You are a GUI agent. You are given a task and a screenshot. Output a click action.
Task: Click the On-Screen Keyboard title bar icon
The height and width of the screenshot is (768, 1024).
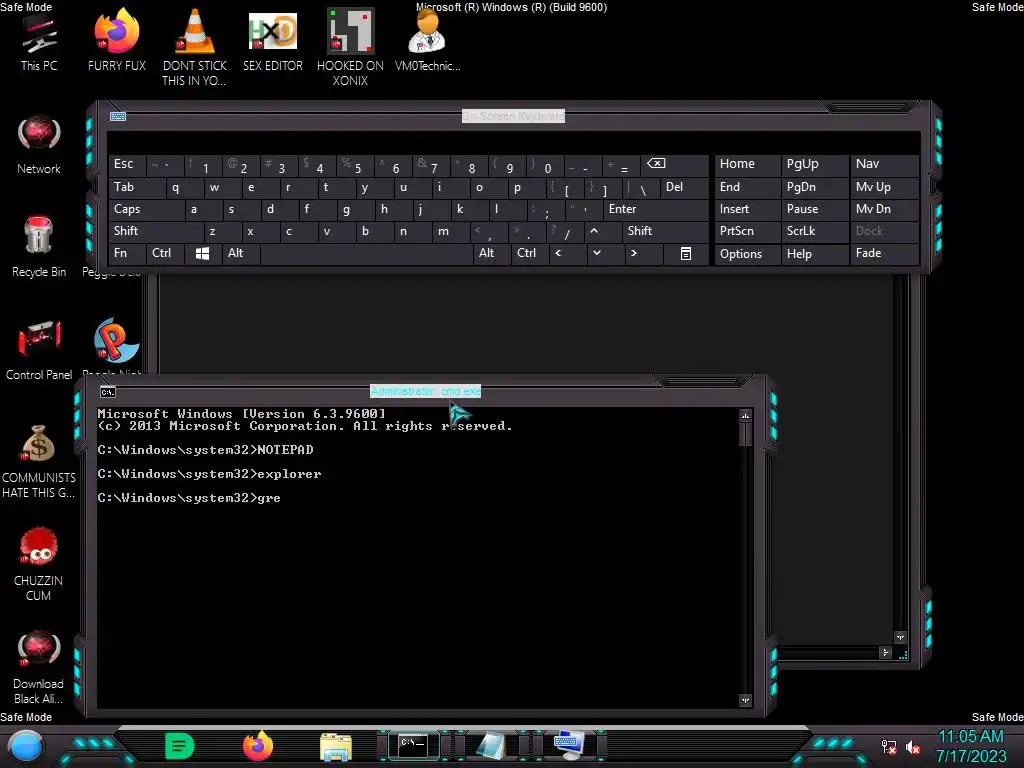118,116
